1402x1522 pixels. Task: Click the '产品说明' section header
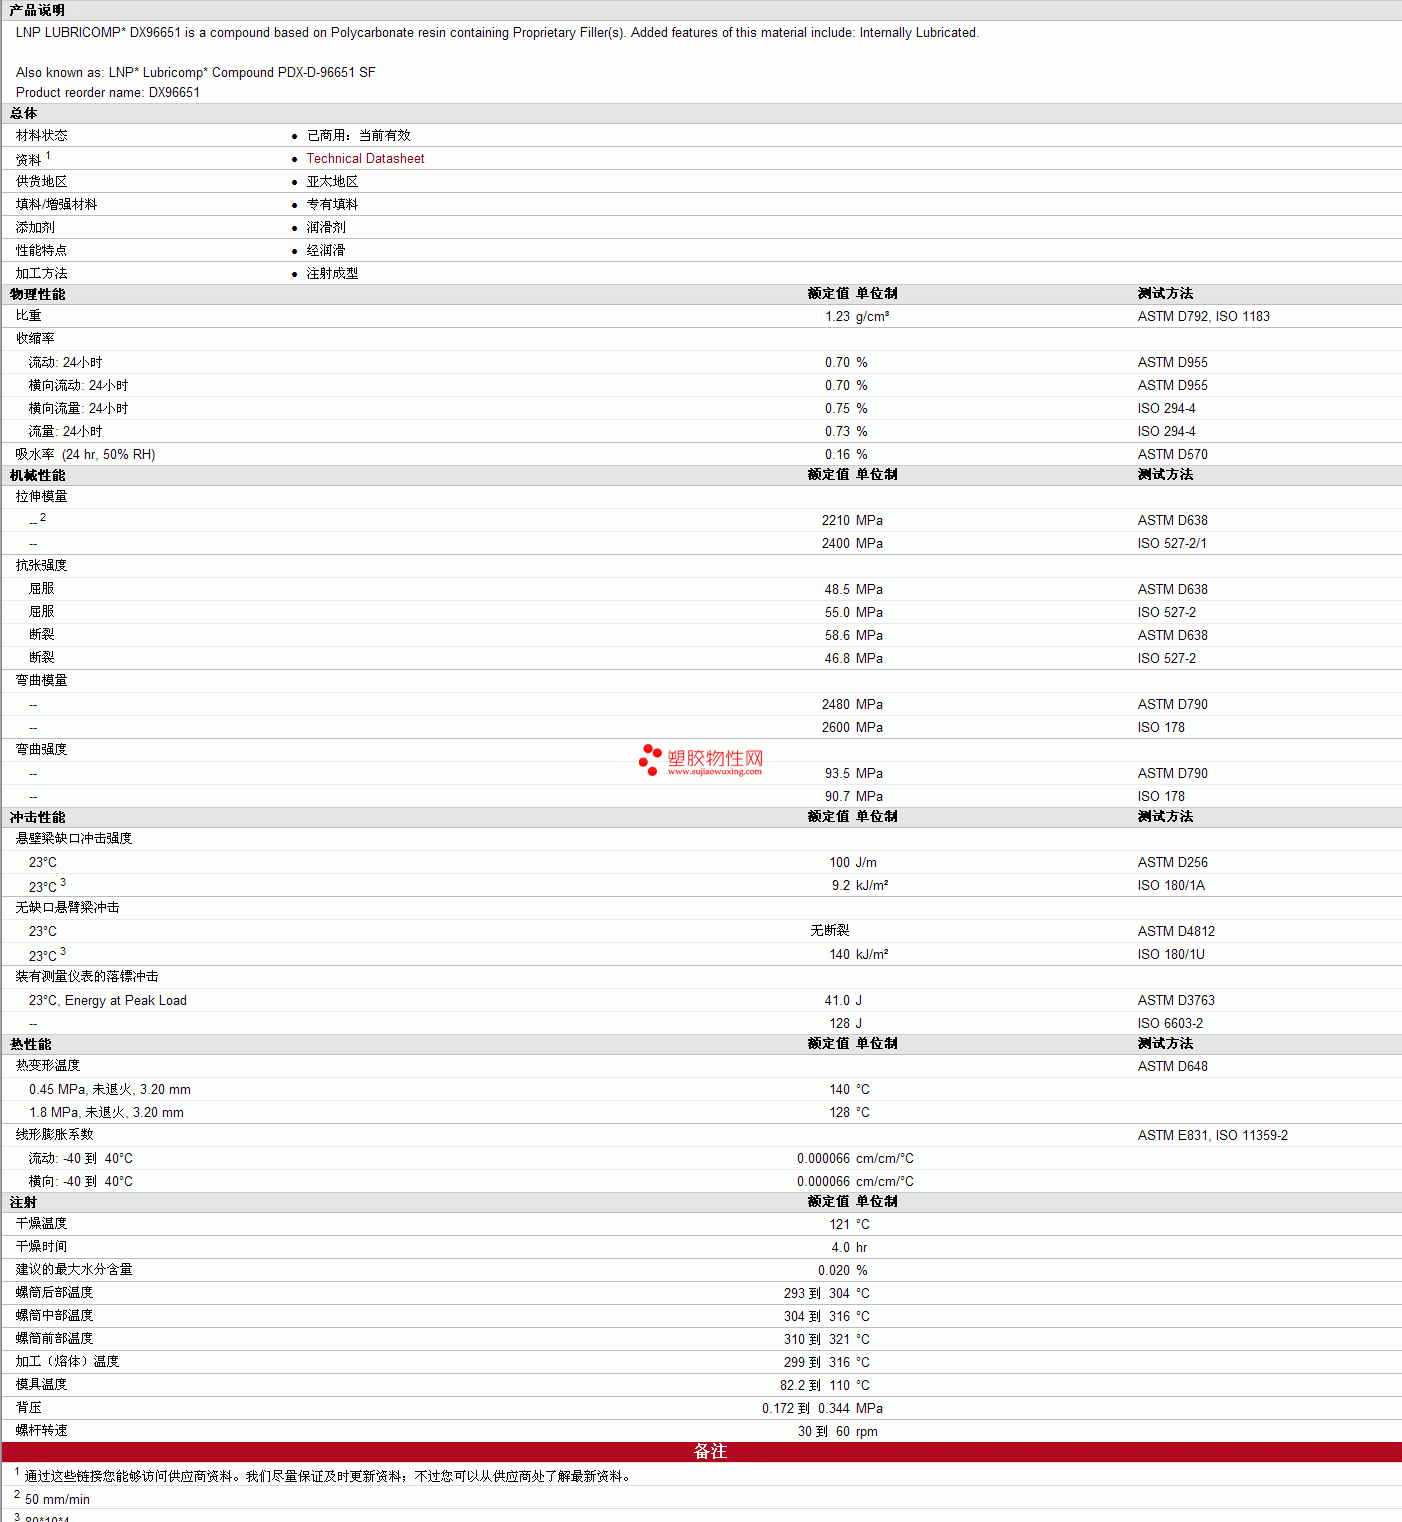point(37,10)
